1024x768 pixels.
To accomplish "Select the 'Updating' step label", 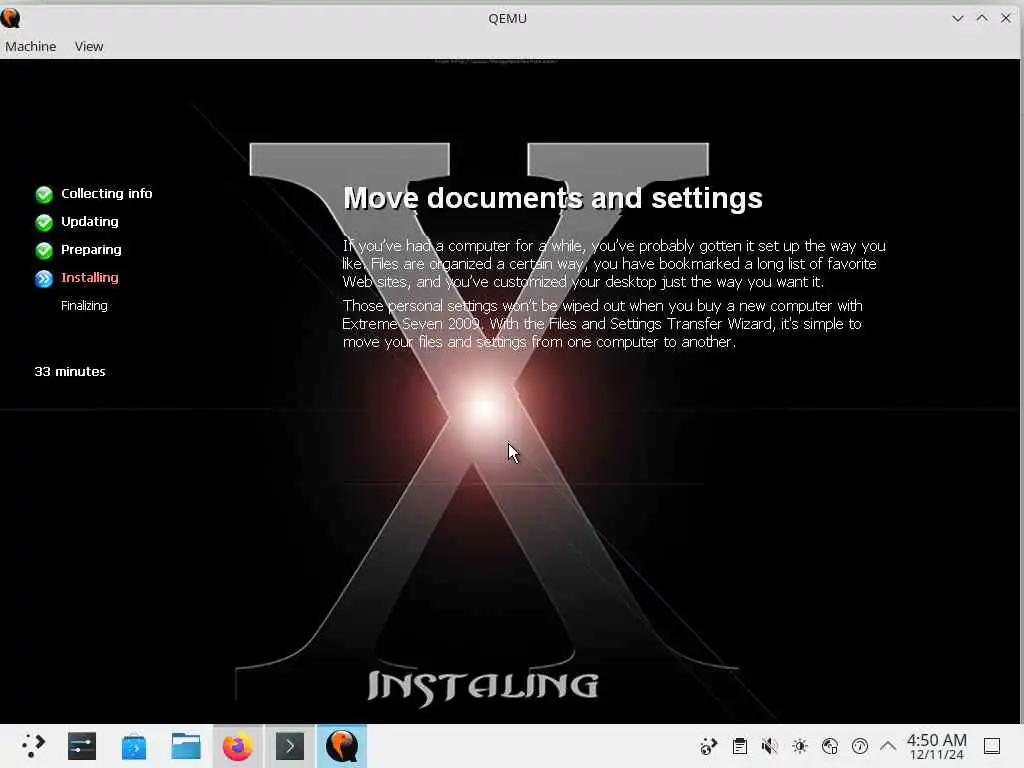I will tap(89, 221).
